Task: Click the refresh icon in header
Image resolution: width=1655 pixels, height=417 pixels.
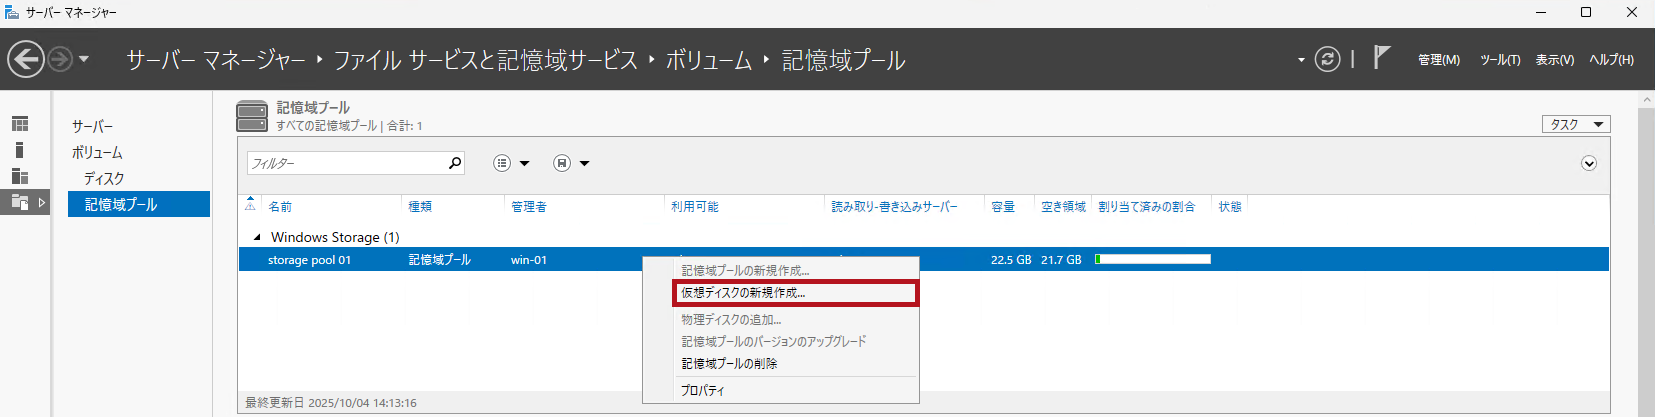Action: [x=1327, y=59]
